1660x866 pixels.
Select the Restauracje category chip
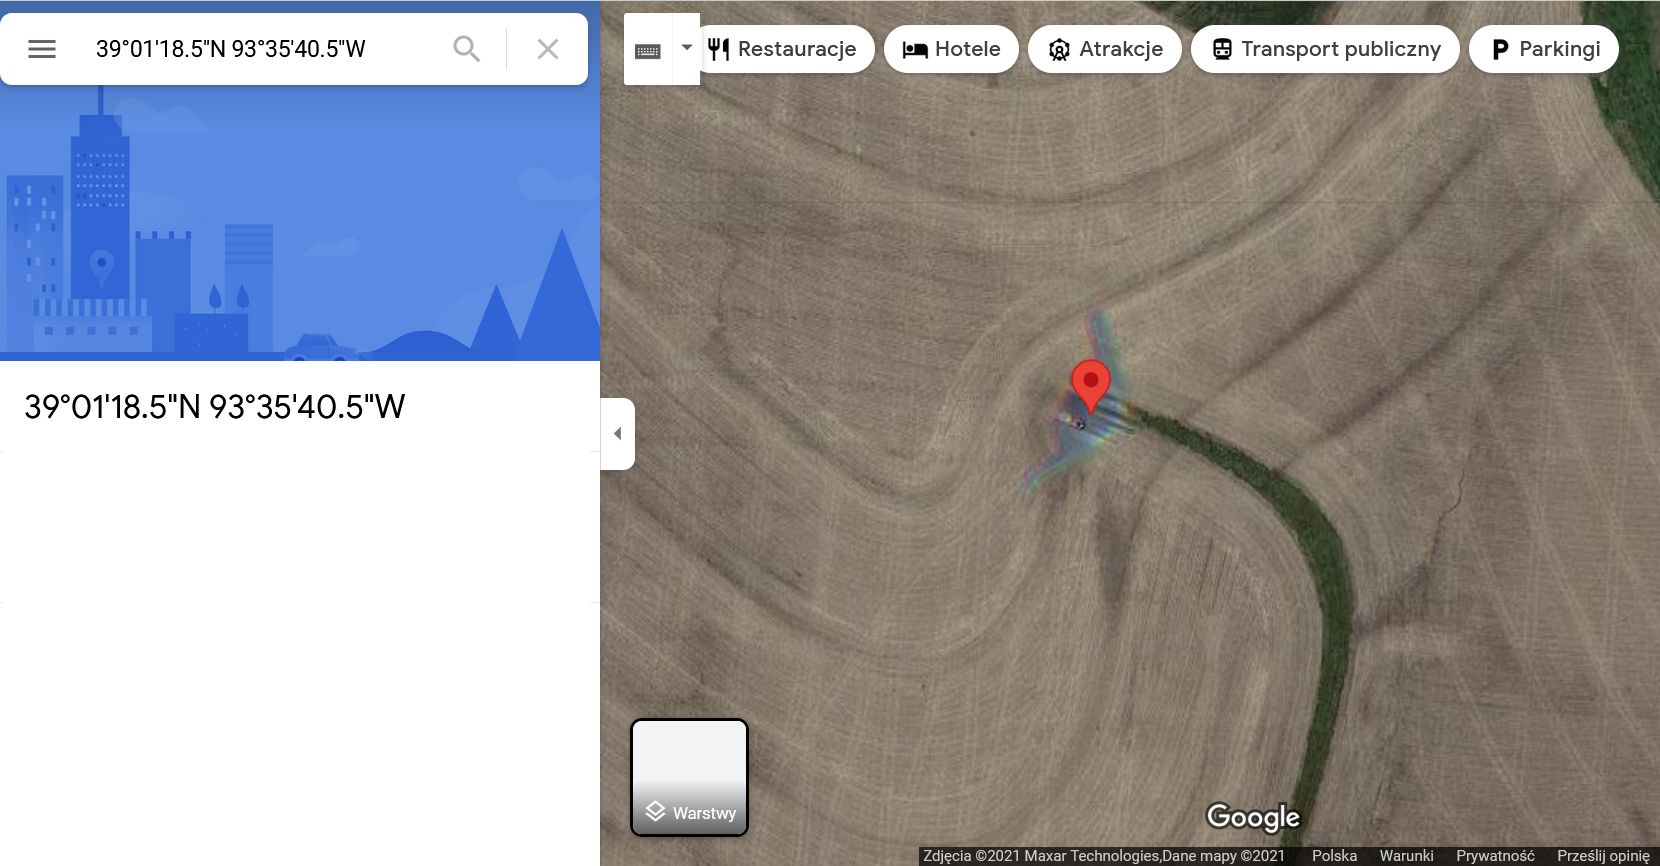785,49
